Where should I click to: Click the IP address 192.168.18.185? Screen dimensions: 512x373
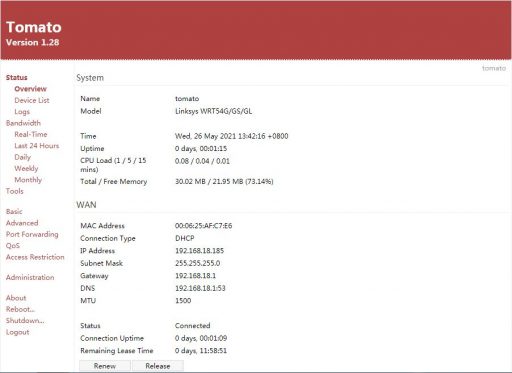tap(199, 251)
